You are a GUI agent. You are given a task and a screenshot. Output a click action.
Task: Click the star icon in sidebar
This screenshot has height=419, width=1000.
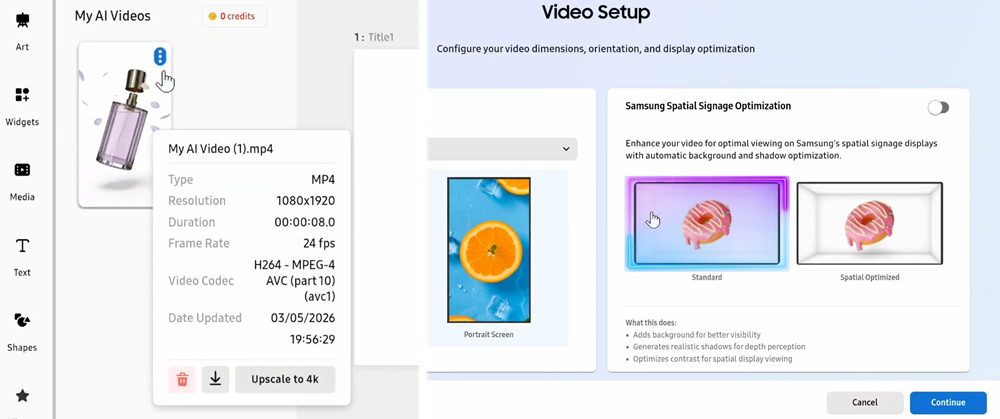click(x=22, y=396)
